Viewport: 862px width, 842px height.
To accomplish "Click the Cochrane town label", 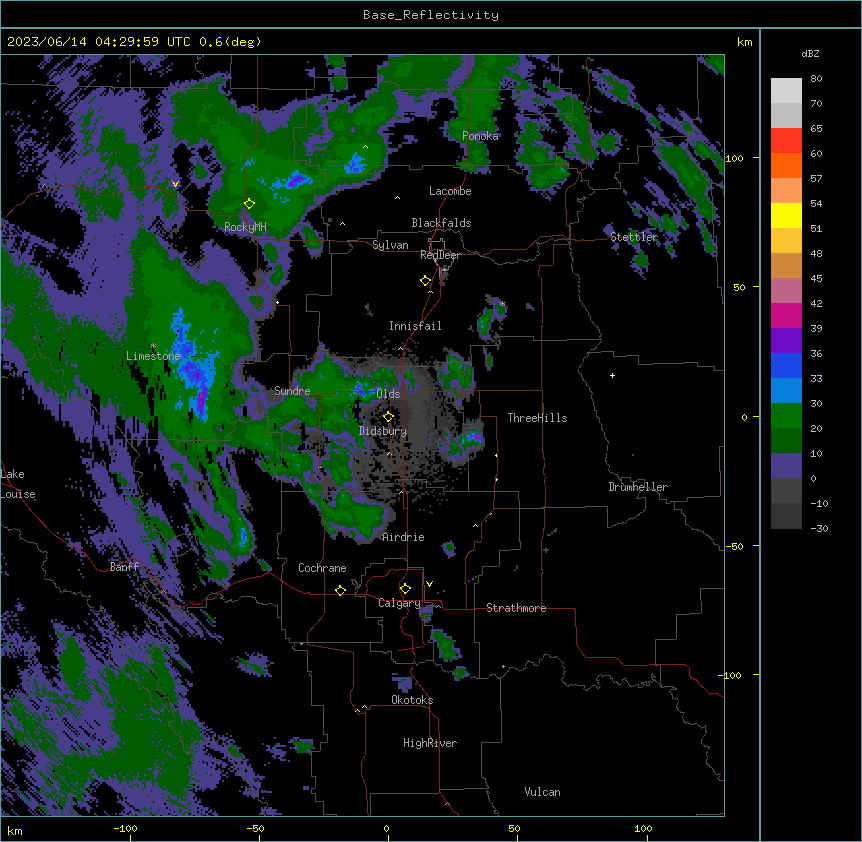I will [x=322, y=568].
